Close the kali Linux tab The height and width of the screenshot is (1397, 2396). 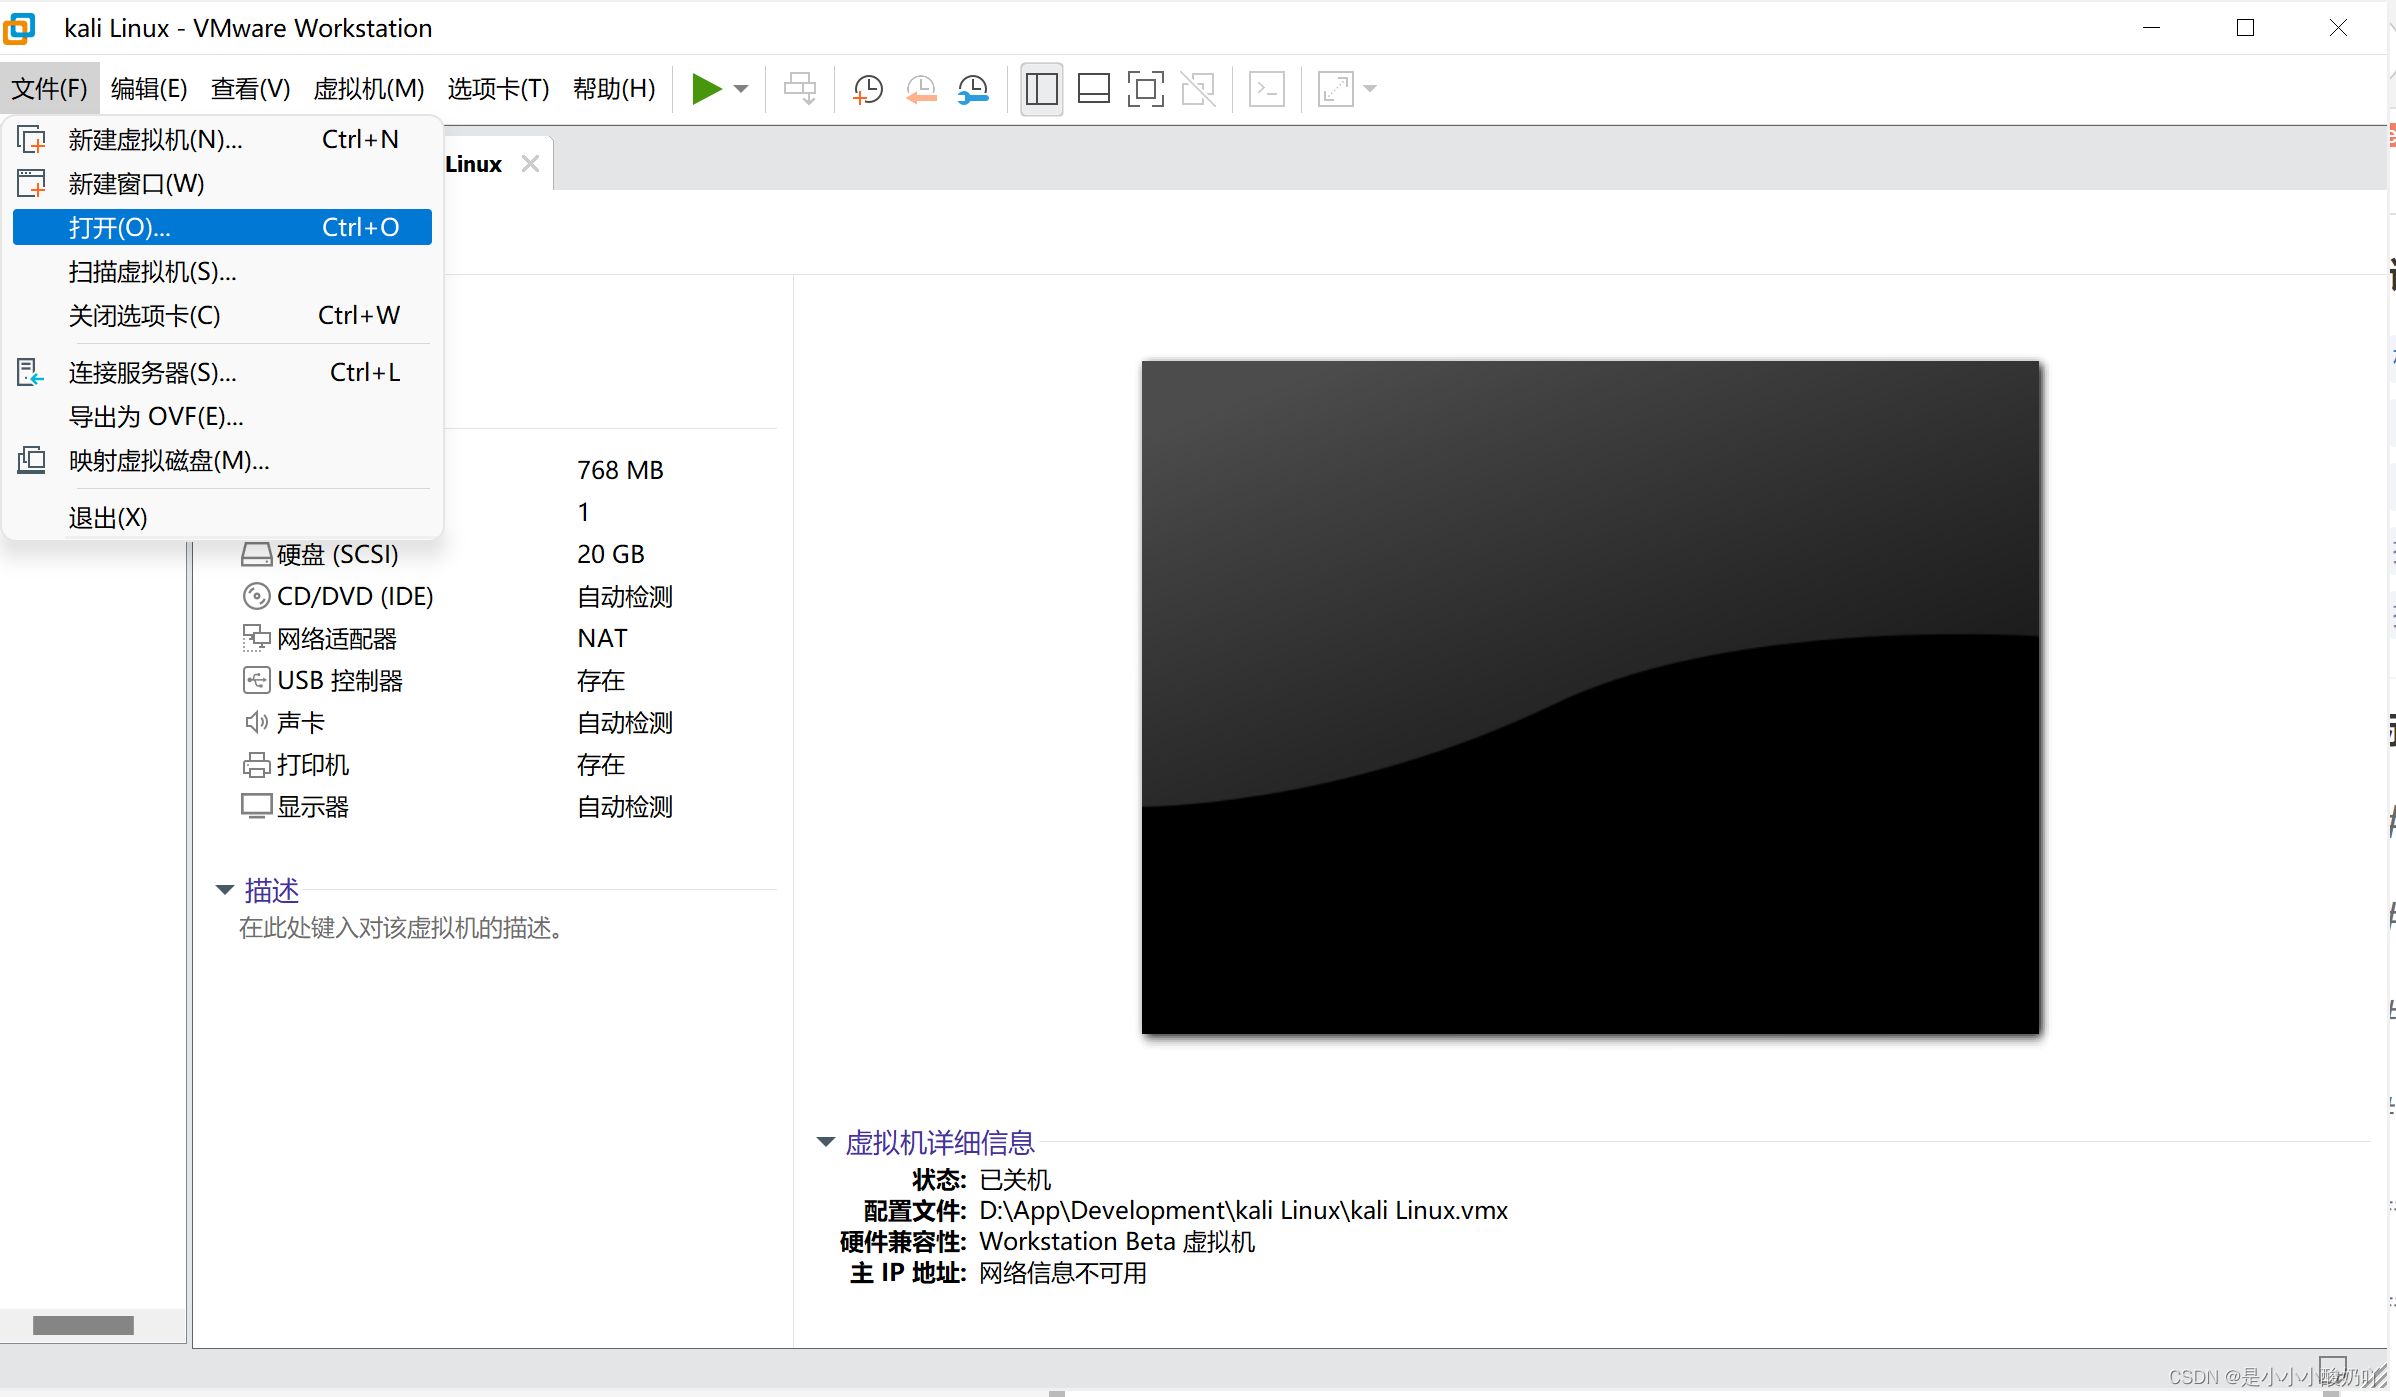point(530,164)
